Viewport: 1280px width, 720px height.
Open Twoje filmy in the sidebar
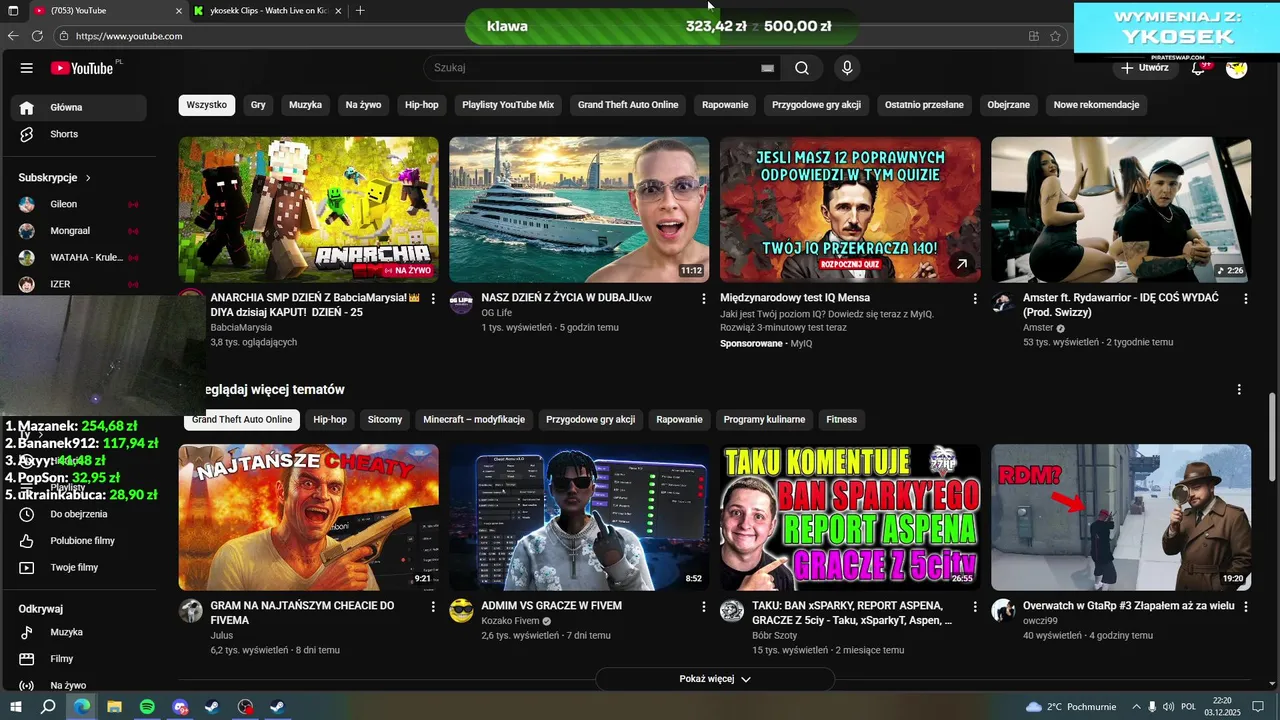(x=78, y=567)
